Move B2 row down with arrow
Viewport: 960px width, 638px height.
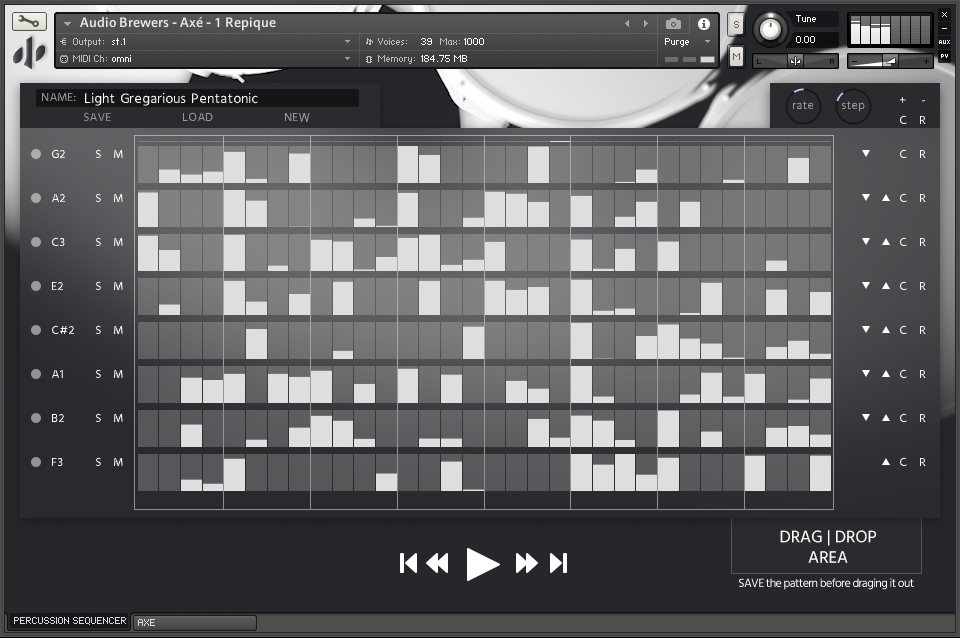(866, 418)
